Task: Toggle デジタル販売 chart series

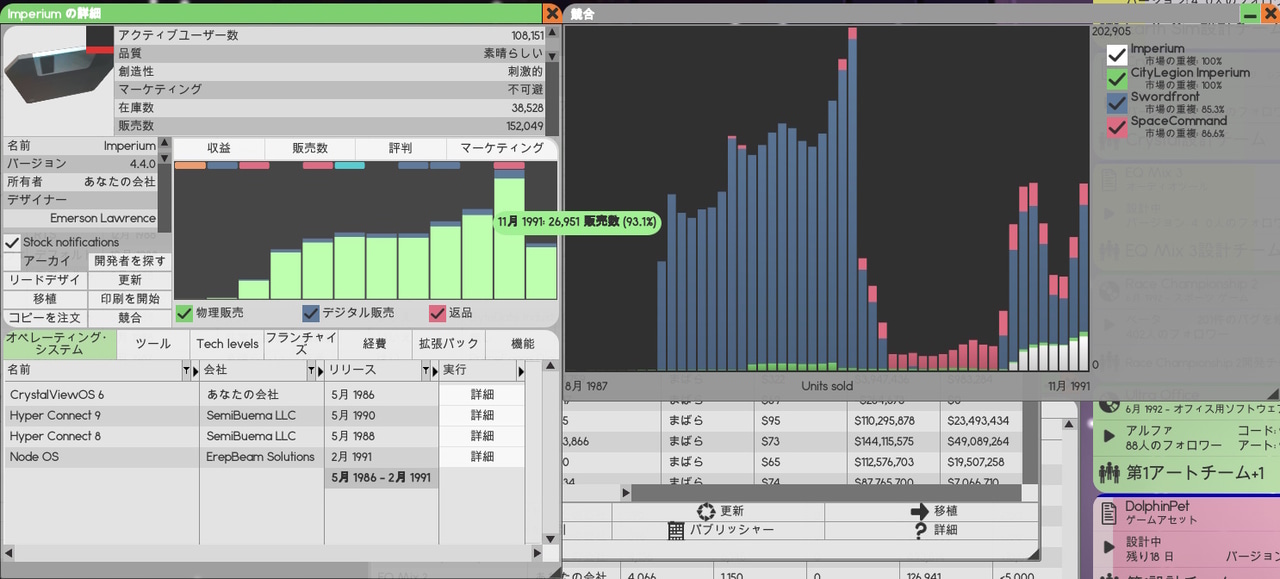Action: [x=311, y=313]
